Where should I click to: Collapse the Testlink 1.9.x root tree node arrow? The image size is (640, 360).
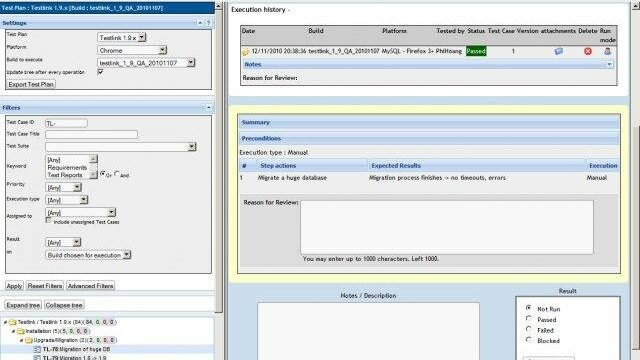tap(5, 322)
